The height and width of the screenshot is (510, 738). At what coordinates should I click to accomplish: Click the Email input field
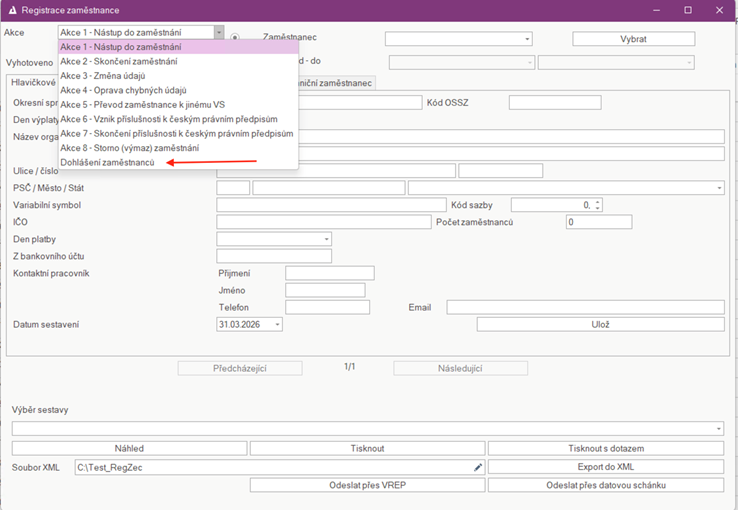(x=585, y=307)
